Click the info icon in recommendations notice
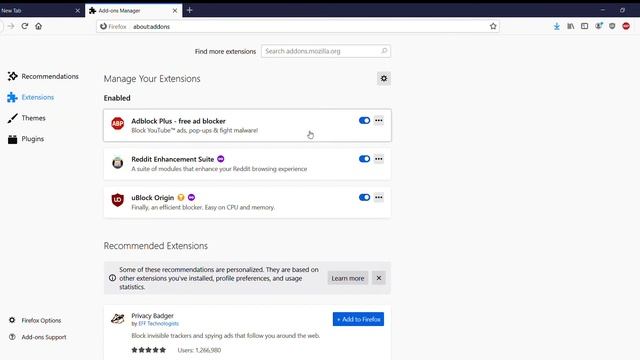This screenshot has width=640, height=360. coord(112,278)
